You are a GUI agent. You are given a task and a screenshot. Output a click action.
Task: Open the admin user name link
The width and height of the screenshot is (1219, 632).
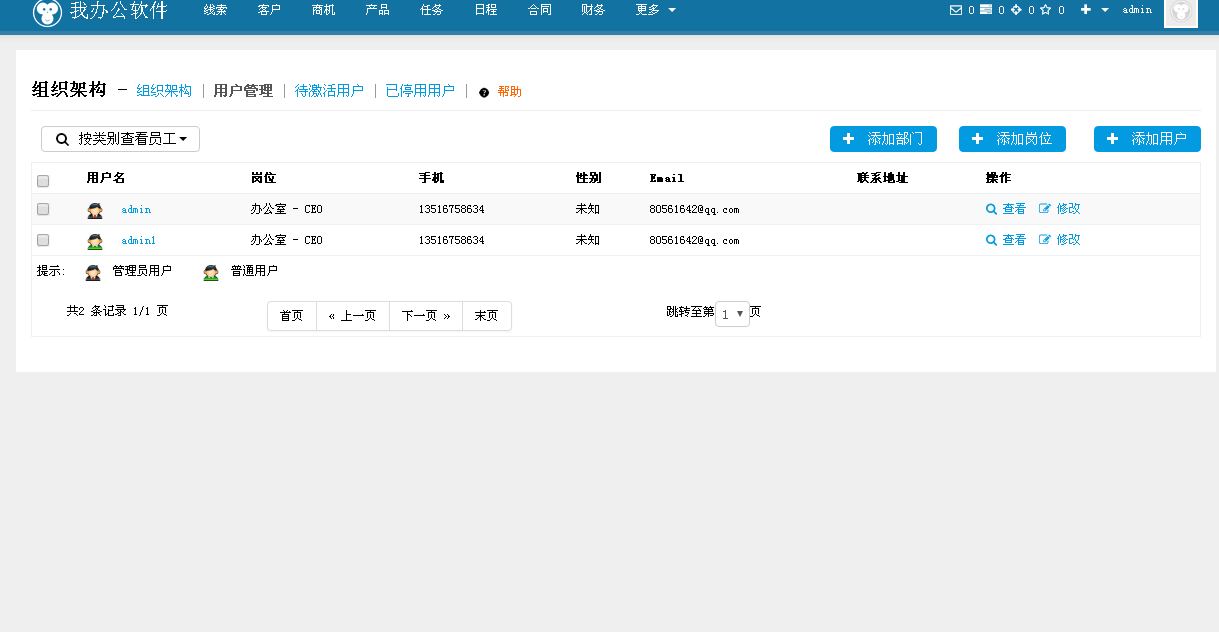click(136, 210)
